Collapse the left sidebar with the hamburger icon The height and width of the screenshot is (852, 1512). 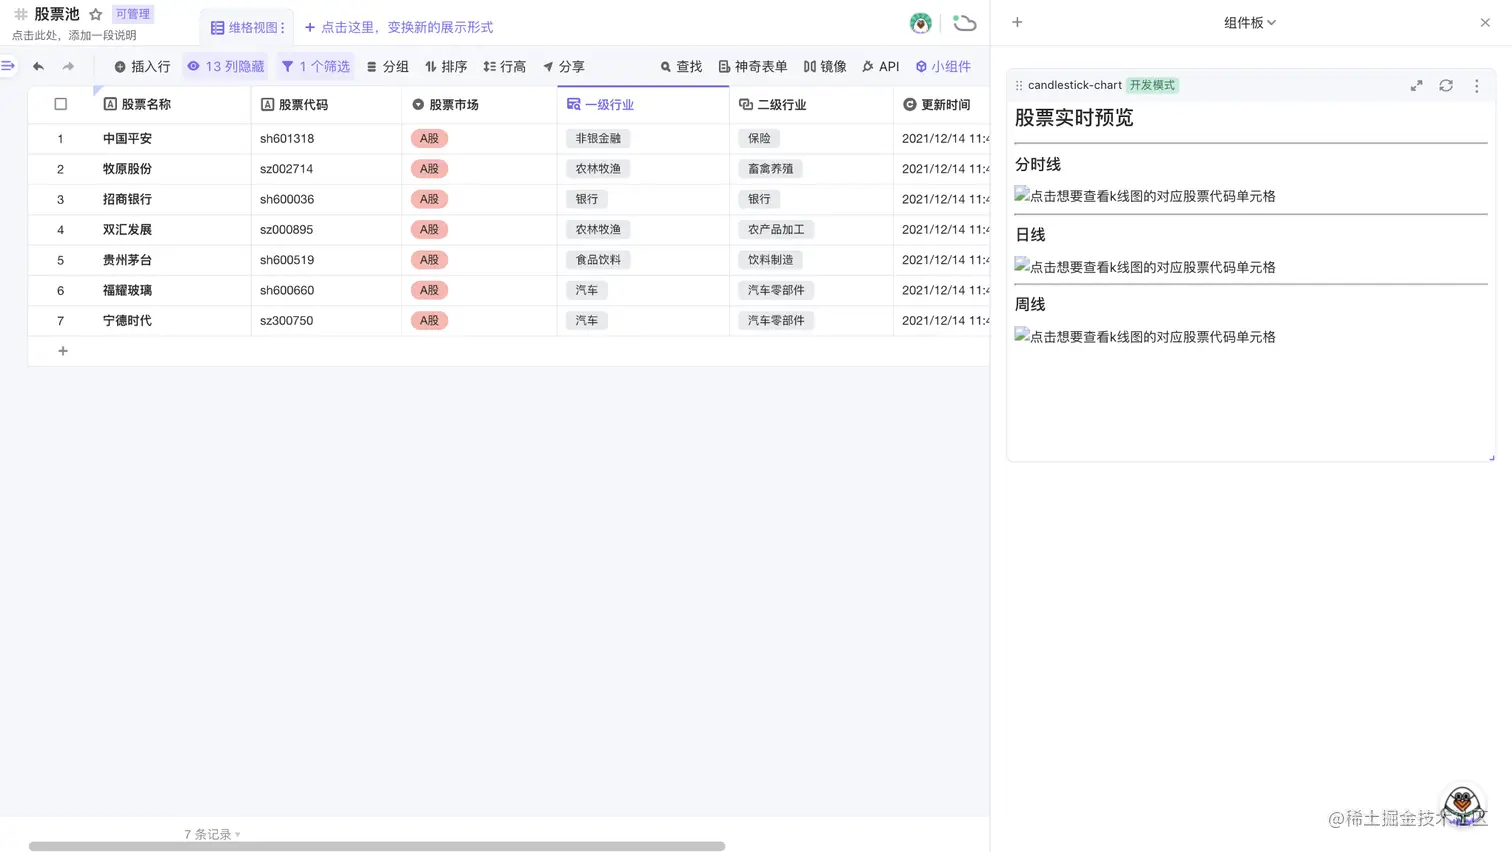pos(10,66)
